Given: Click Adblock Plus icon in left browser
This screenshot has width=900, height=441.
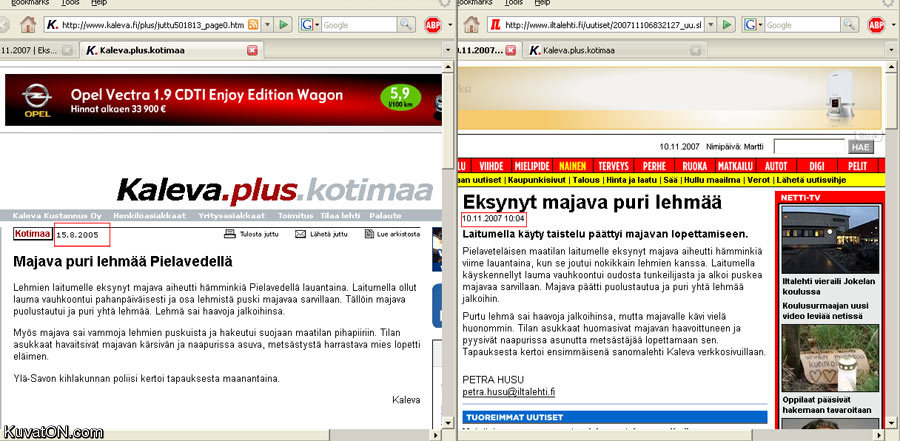Looking at the screenshot, I should click(x=433, y=25).
